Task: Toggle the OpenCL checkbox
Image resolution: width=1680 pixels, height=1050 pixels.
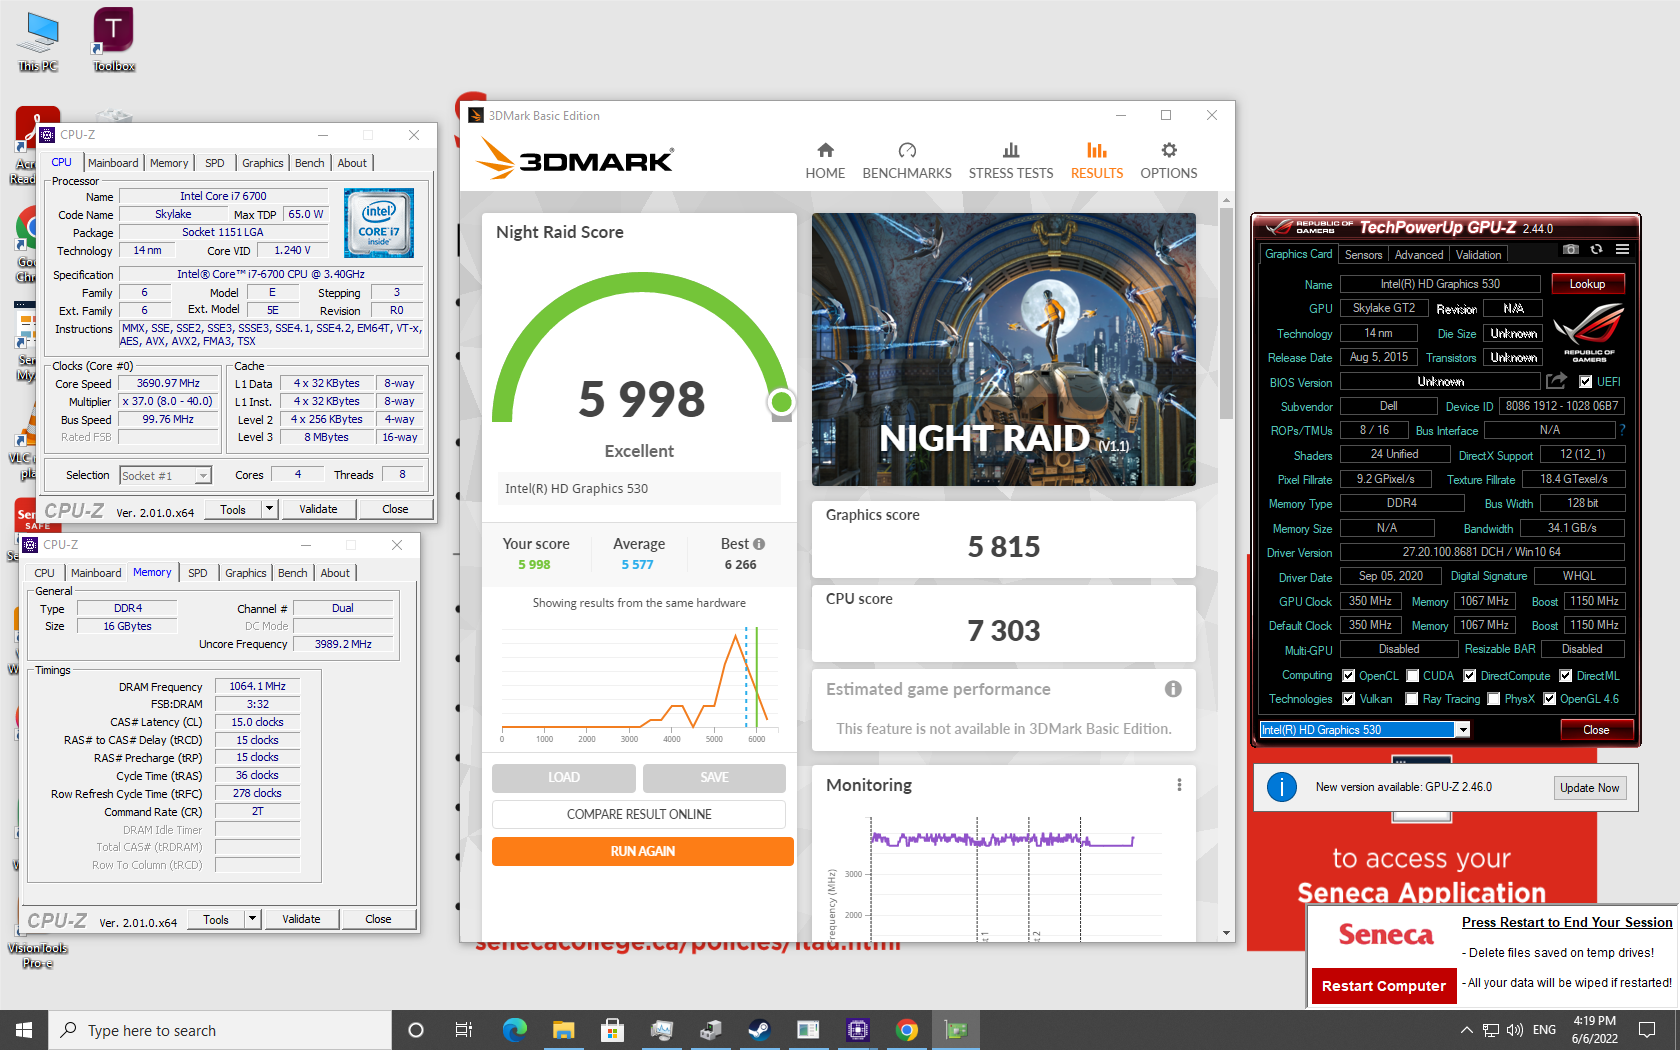Action: (x=1348, y=676)
